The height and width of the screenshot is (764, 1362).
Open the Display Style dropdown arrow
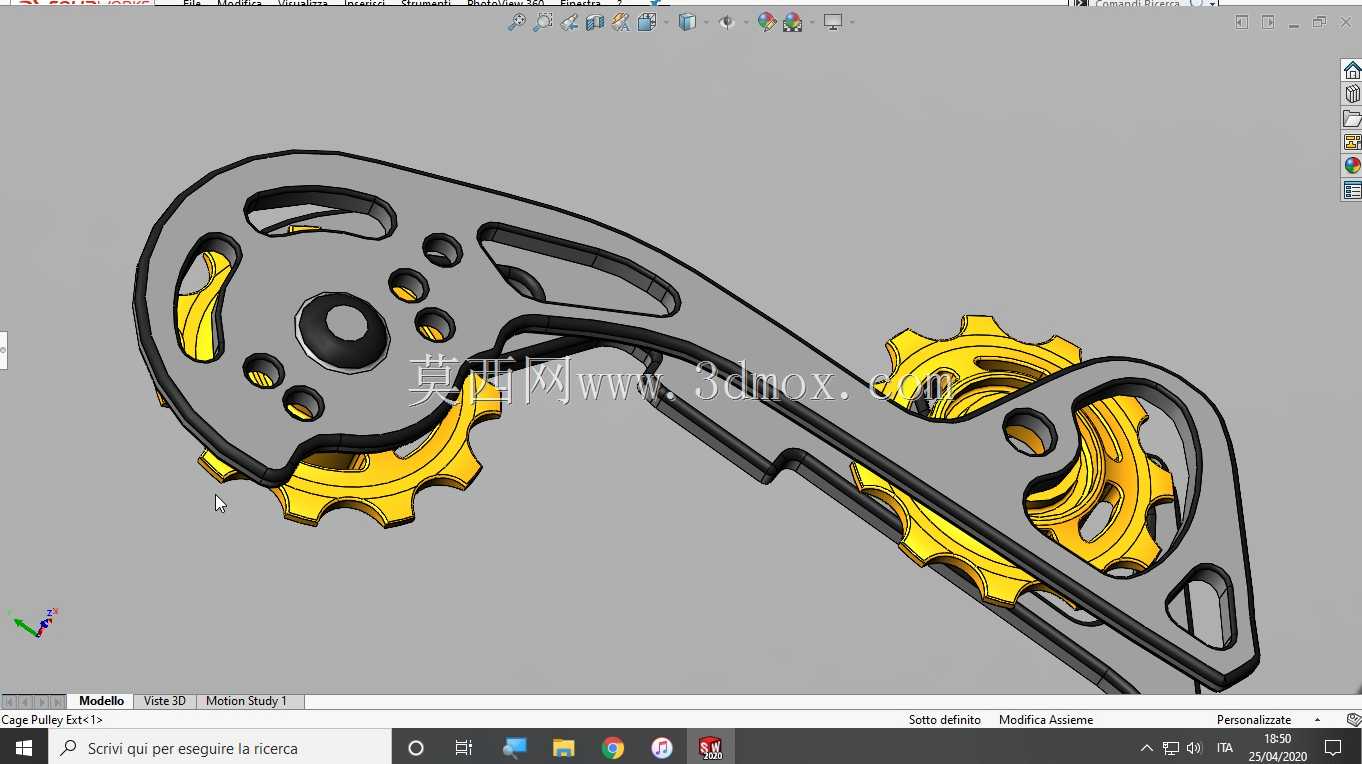pos(706,22)
